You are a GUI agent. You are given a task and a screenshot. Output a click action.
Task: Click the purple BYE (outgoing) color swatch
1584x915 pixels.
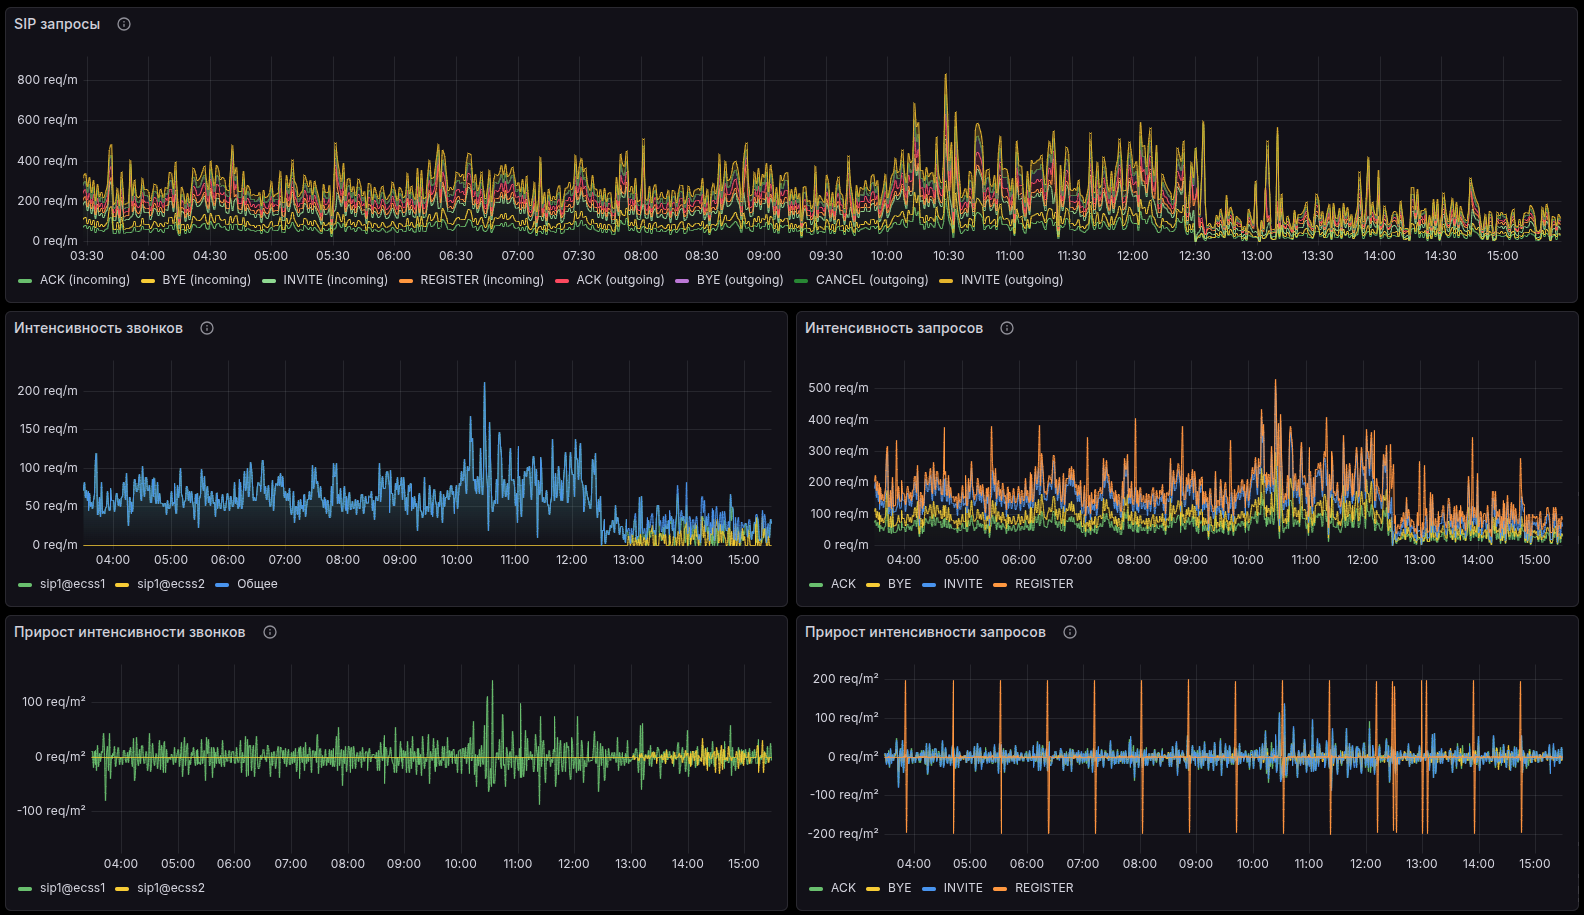(682, 281)
